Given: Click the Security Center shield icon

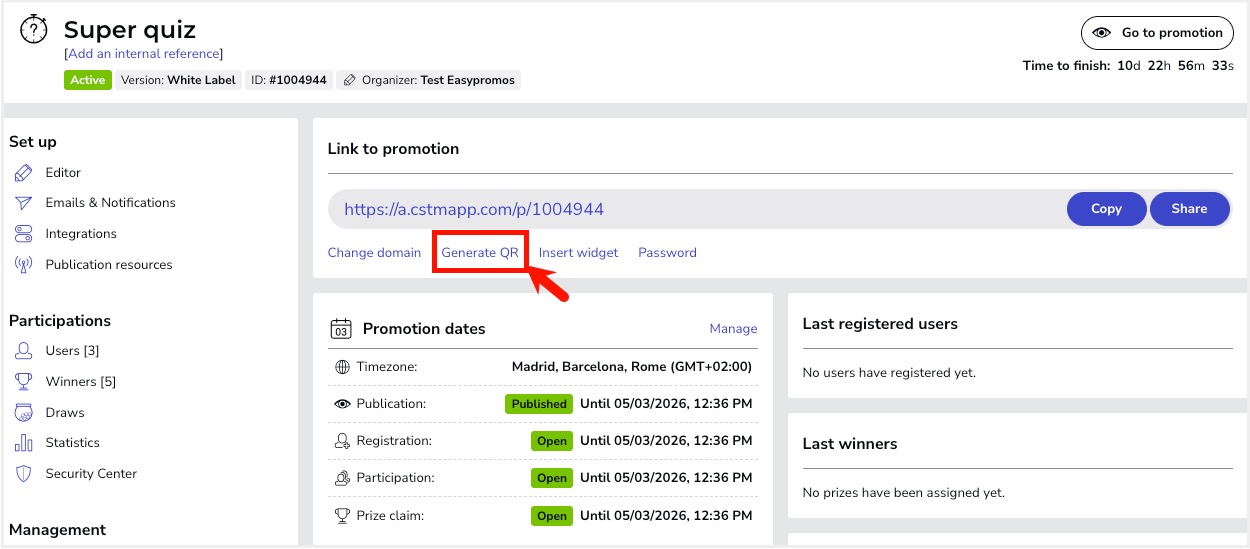Looking at the screenshot, I should 24,474.
